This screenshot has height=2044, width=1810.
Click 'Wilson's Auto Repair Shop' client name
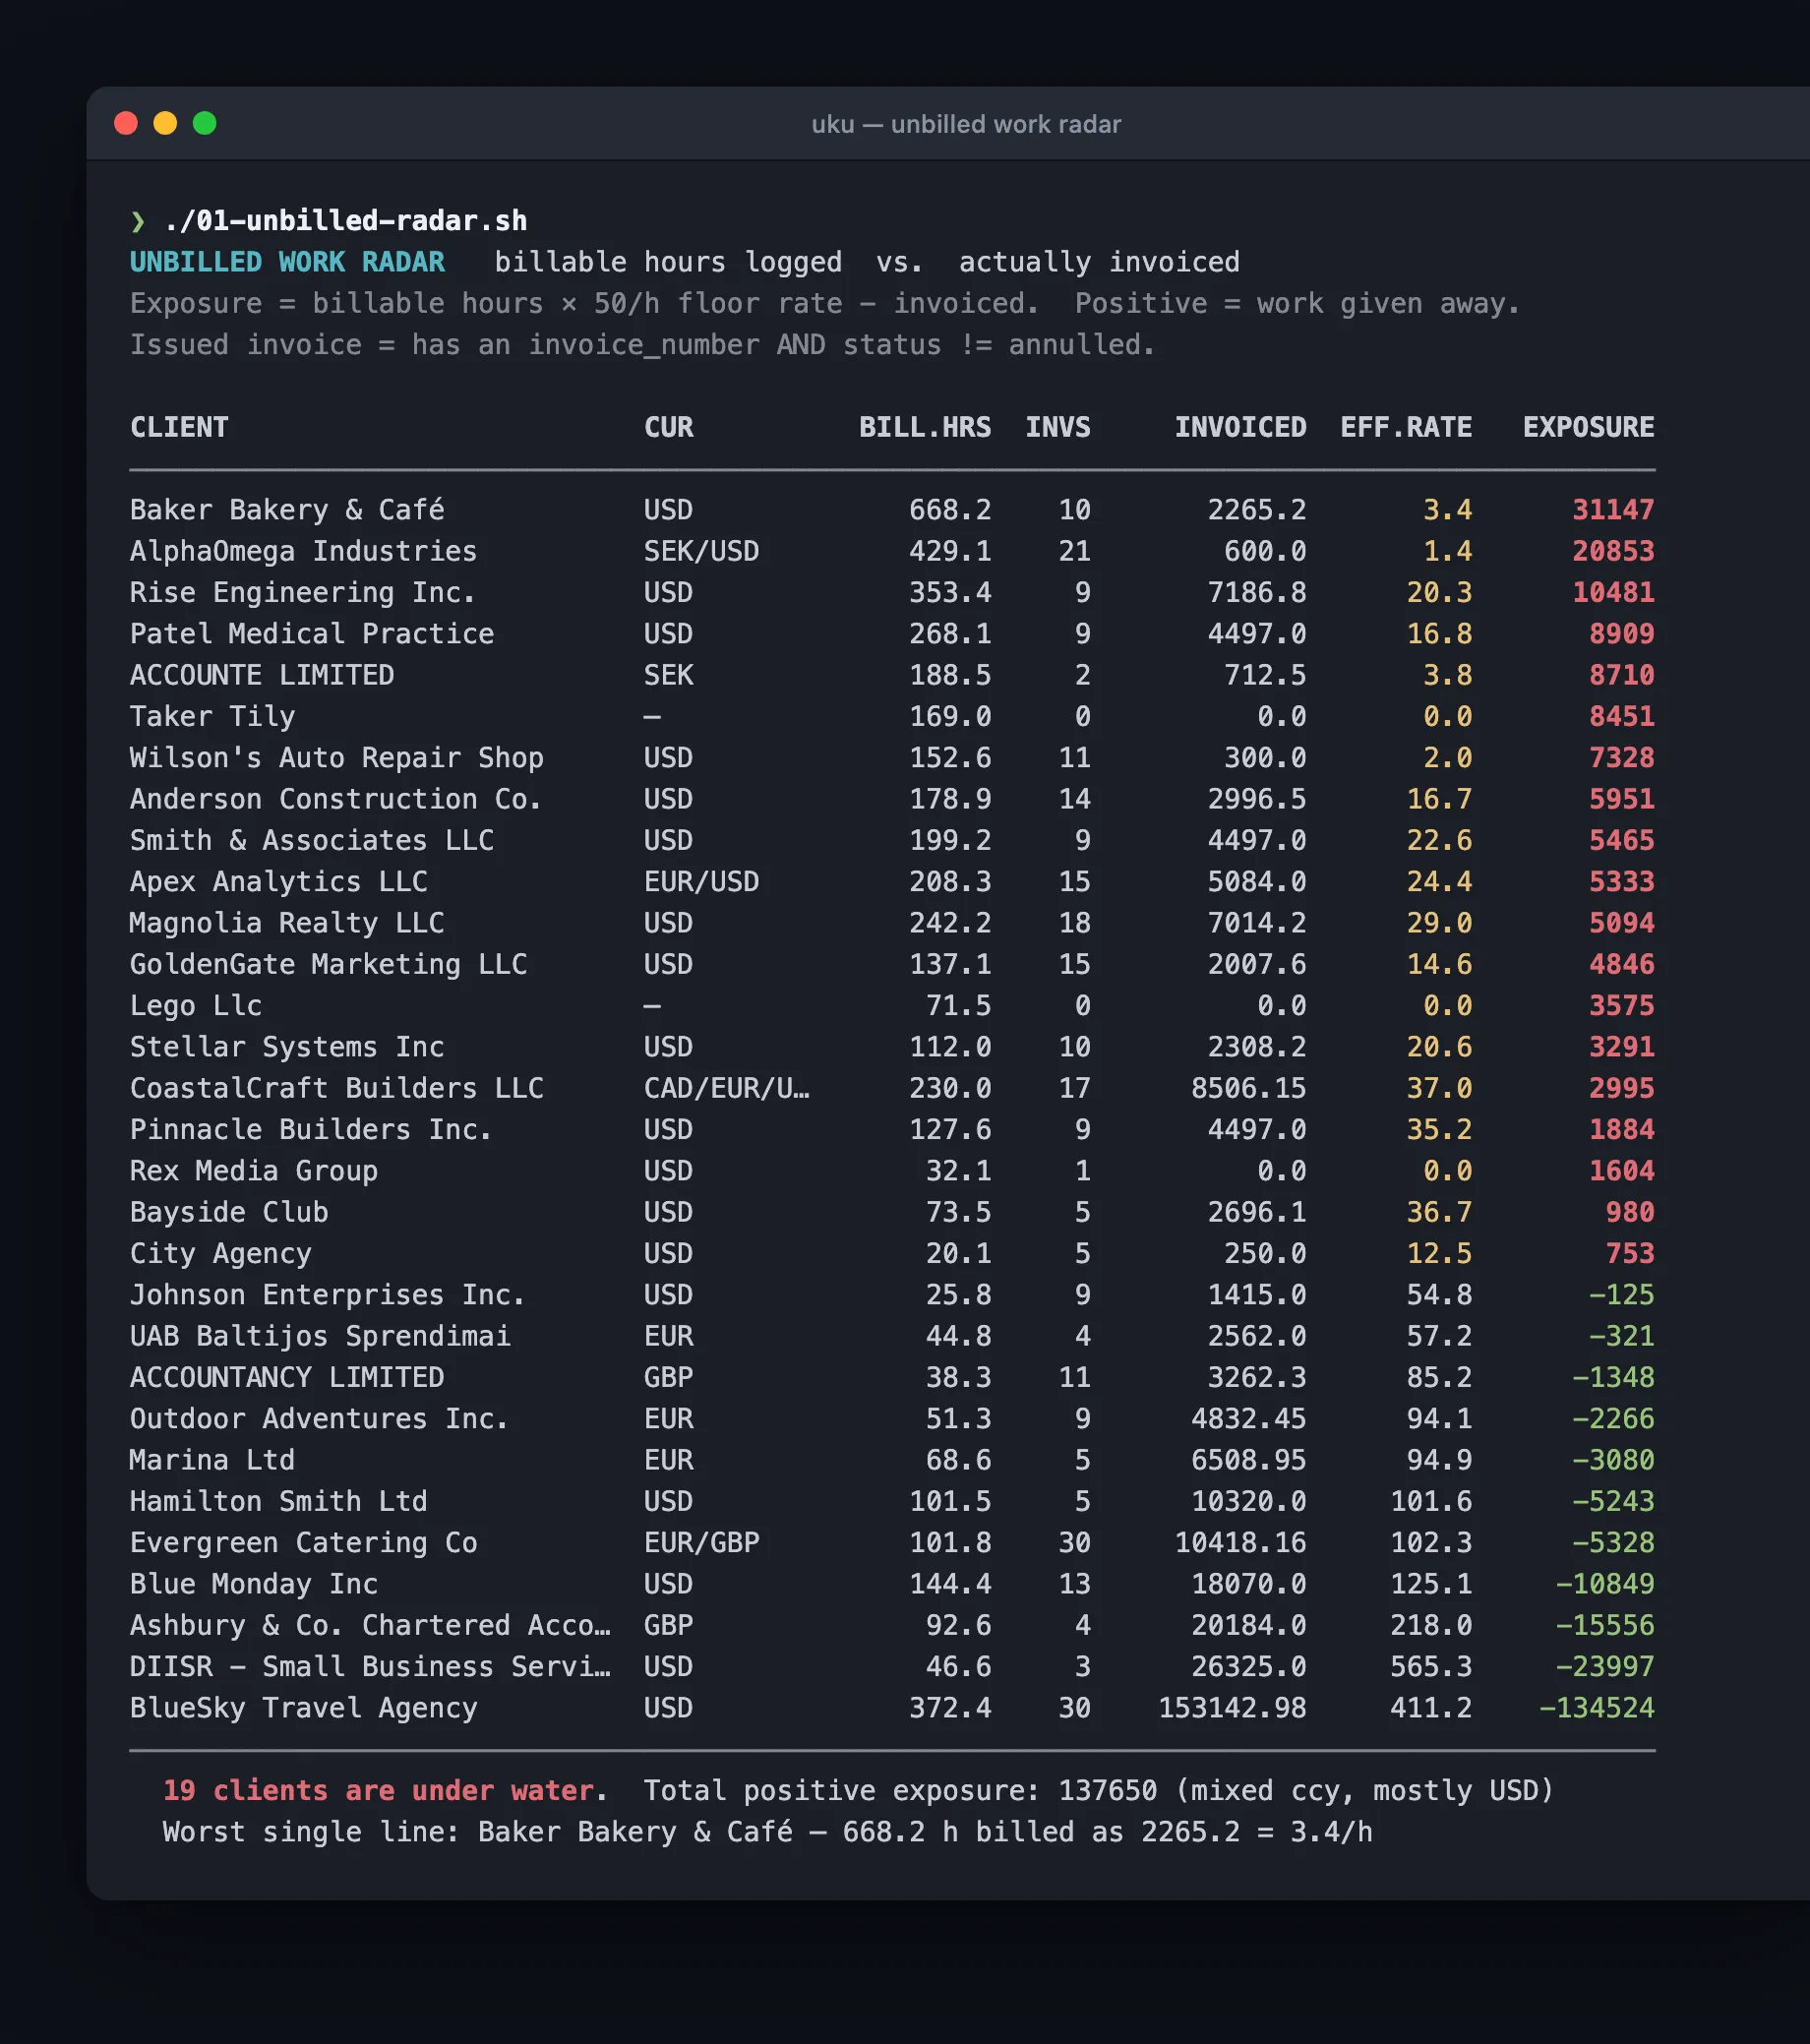tap(337, 758)
